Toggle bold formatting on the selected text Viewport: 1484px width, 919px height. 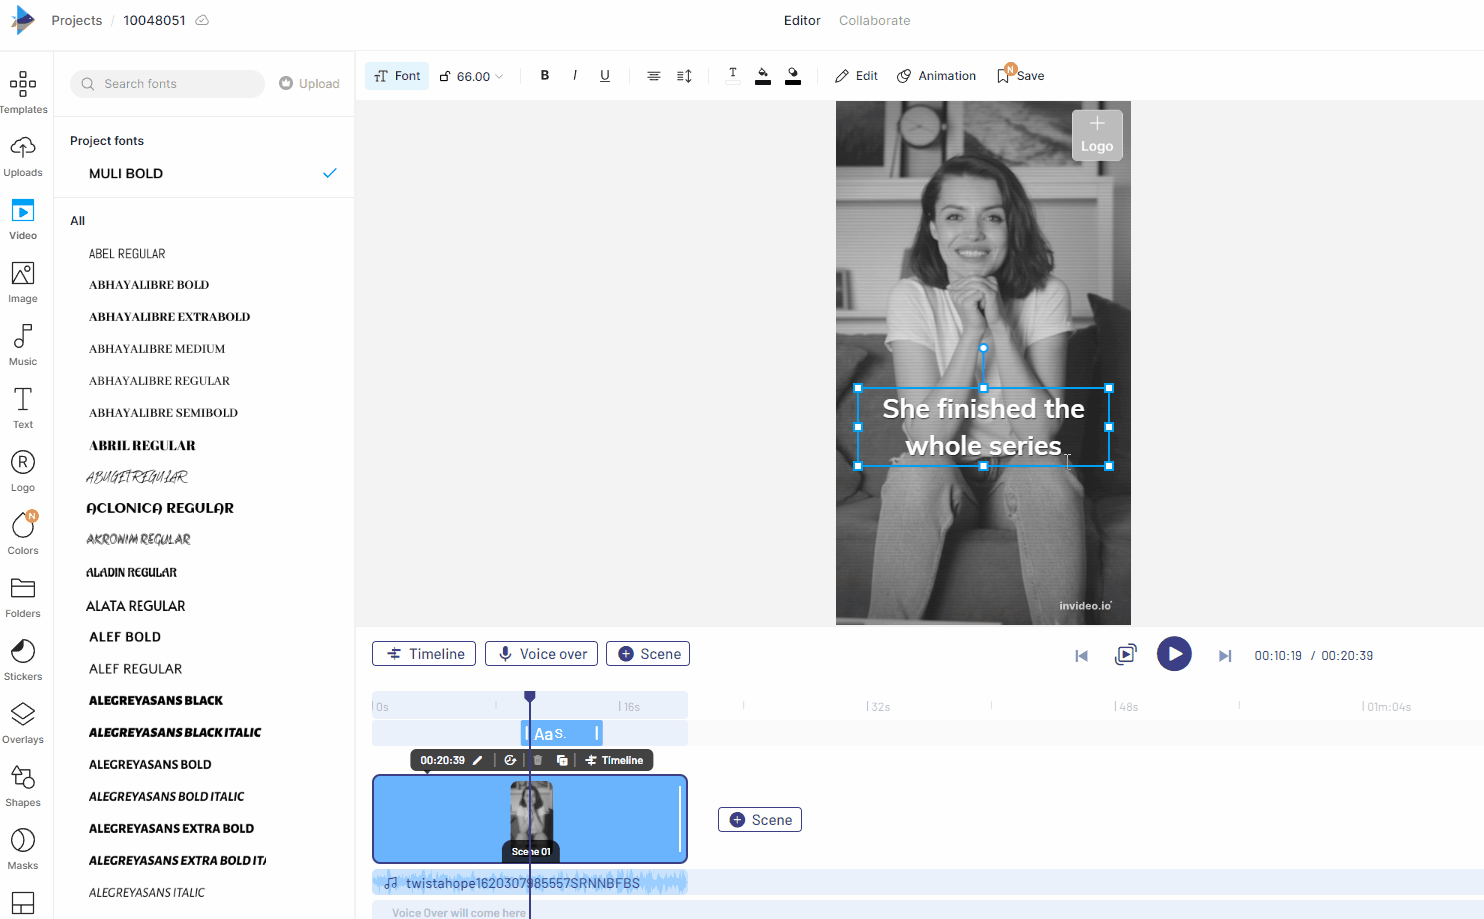(x=545, y=75)
